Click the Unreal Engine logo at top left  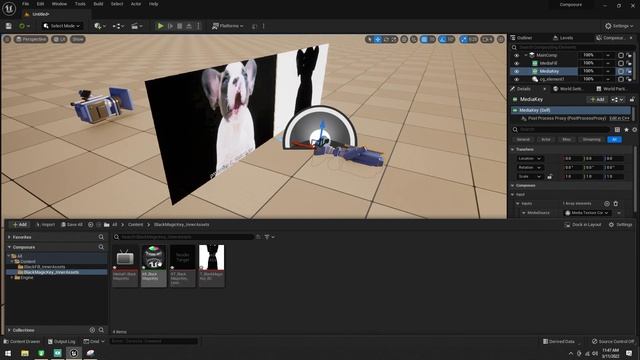[x=9, y=8]
